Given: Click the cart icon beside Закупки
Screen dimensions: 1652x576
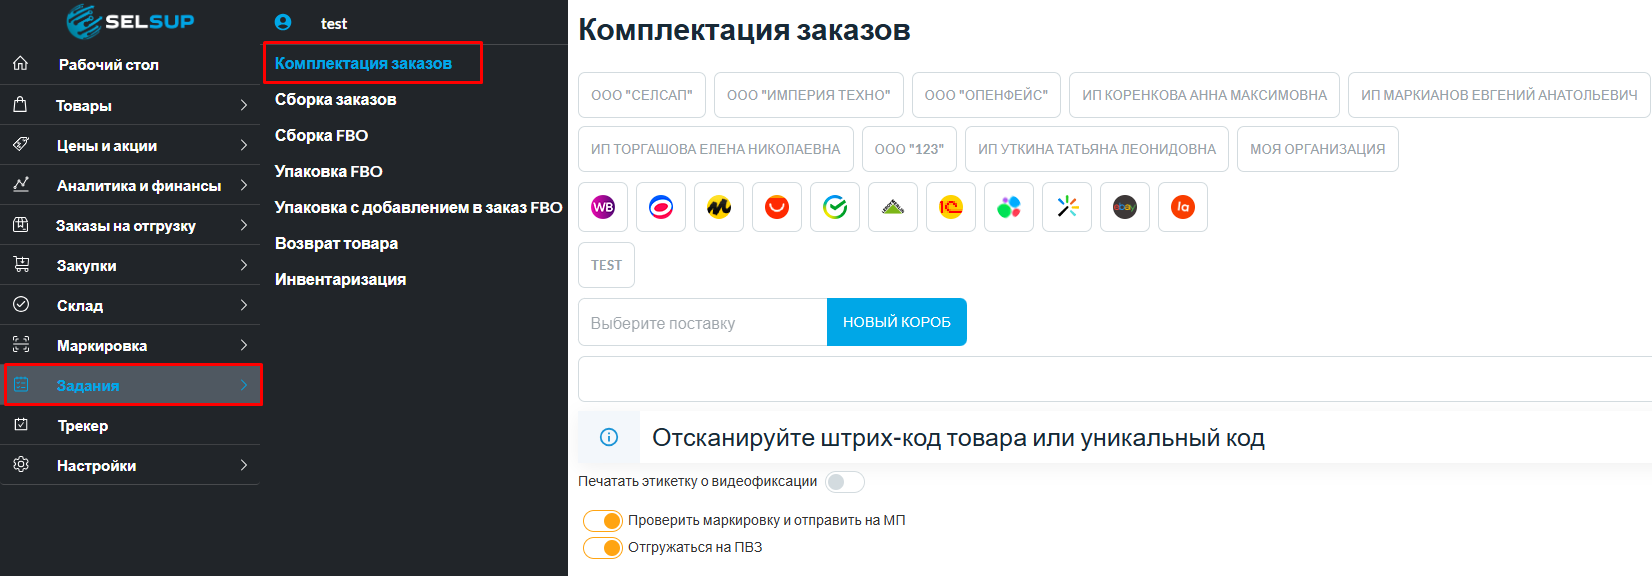Looking at the screenshot, I should [x=20, y=264].
